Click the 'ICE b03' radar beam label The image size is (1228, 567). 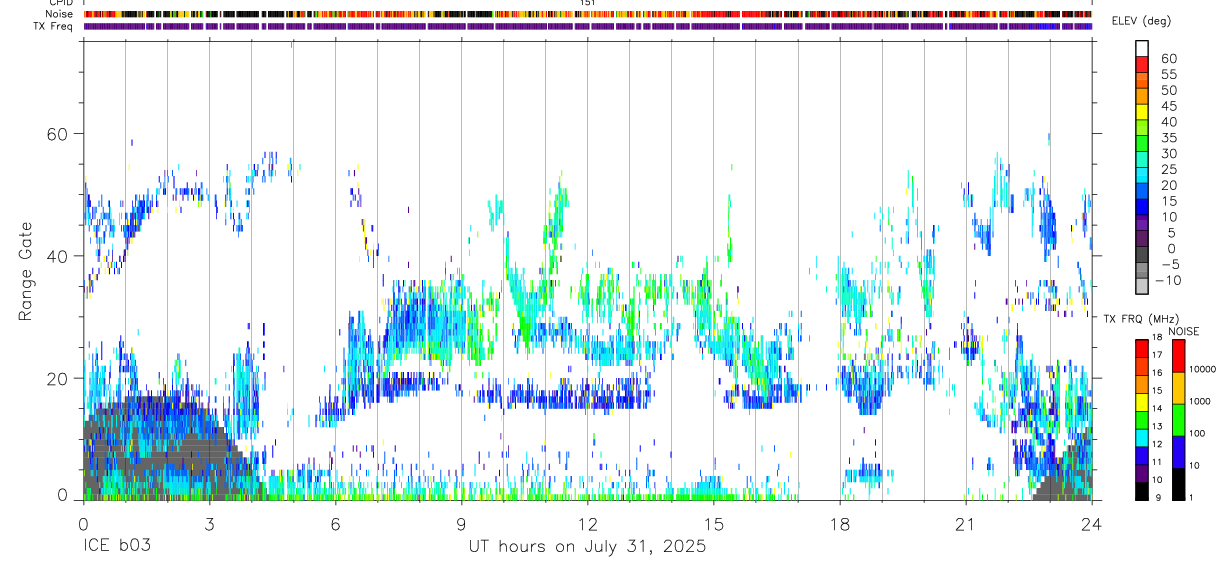coord(116,547)
